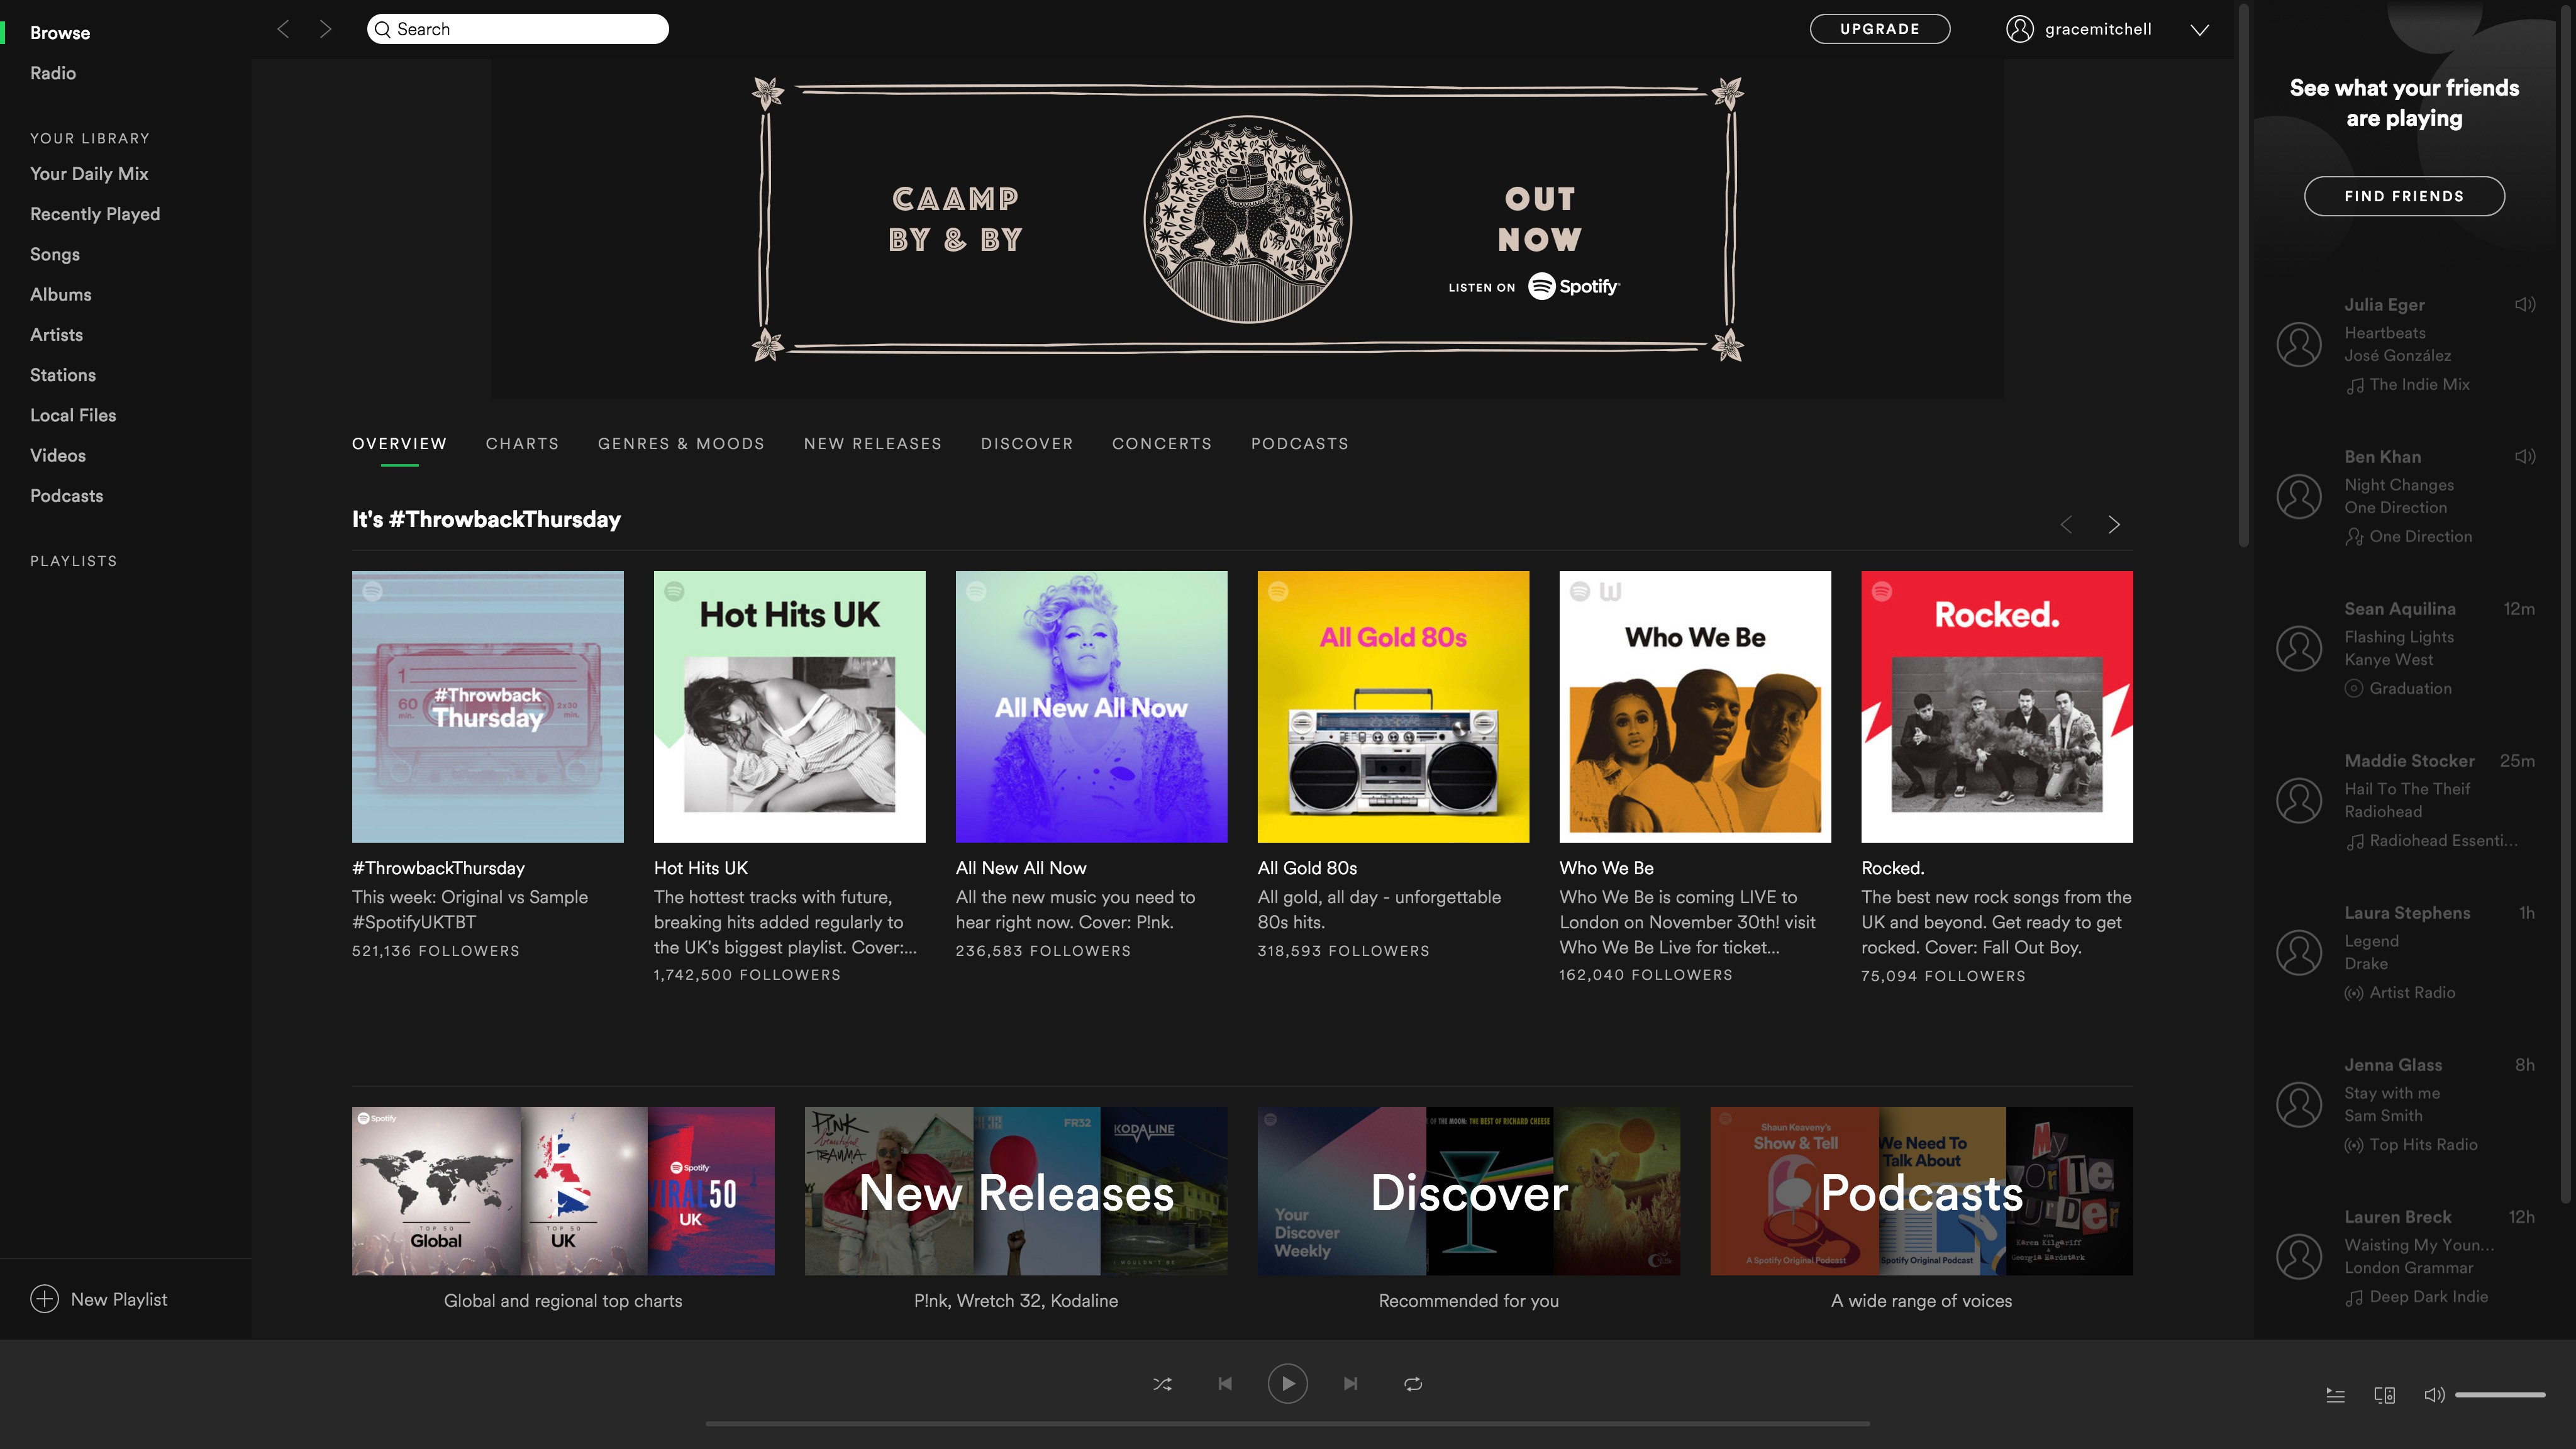
Task: Click Lauren Breck's profile avatar
Action: [x=2299, y=1256]
